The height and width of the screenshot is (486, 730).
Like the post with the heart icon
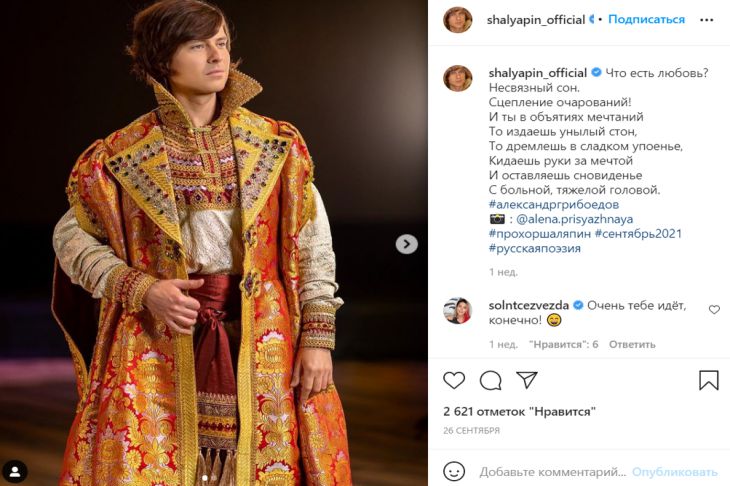pyautogui.click(x=454, y=380)
